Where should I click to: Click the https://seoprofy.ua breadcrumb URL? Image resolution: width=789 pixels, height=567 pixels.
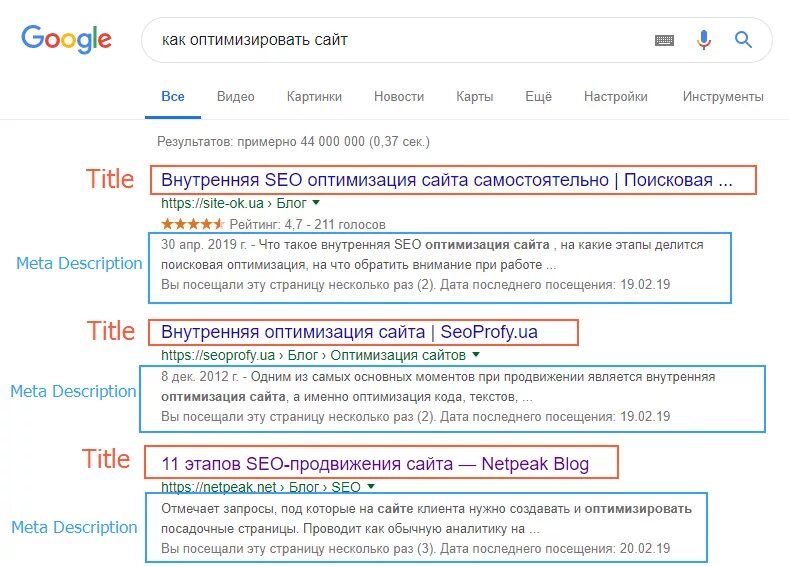click(313, 355)
